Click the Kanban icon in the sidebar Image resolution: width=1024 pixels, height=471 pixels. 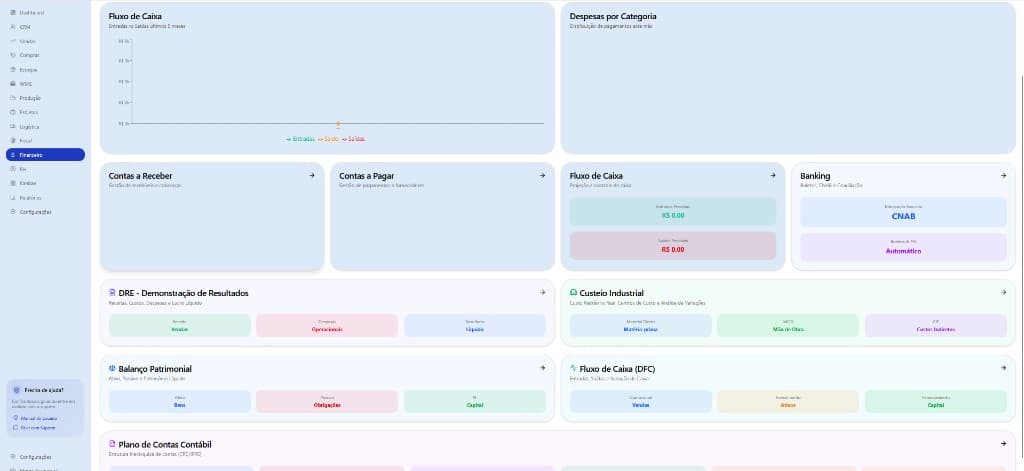[12, 183]
